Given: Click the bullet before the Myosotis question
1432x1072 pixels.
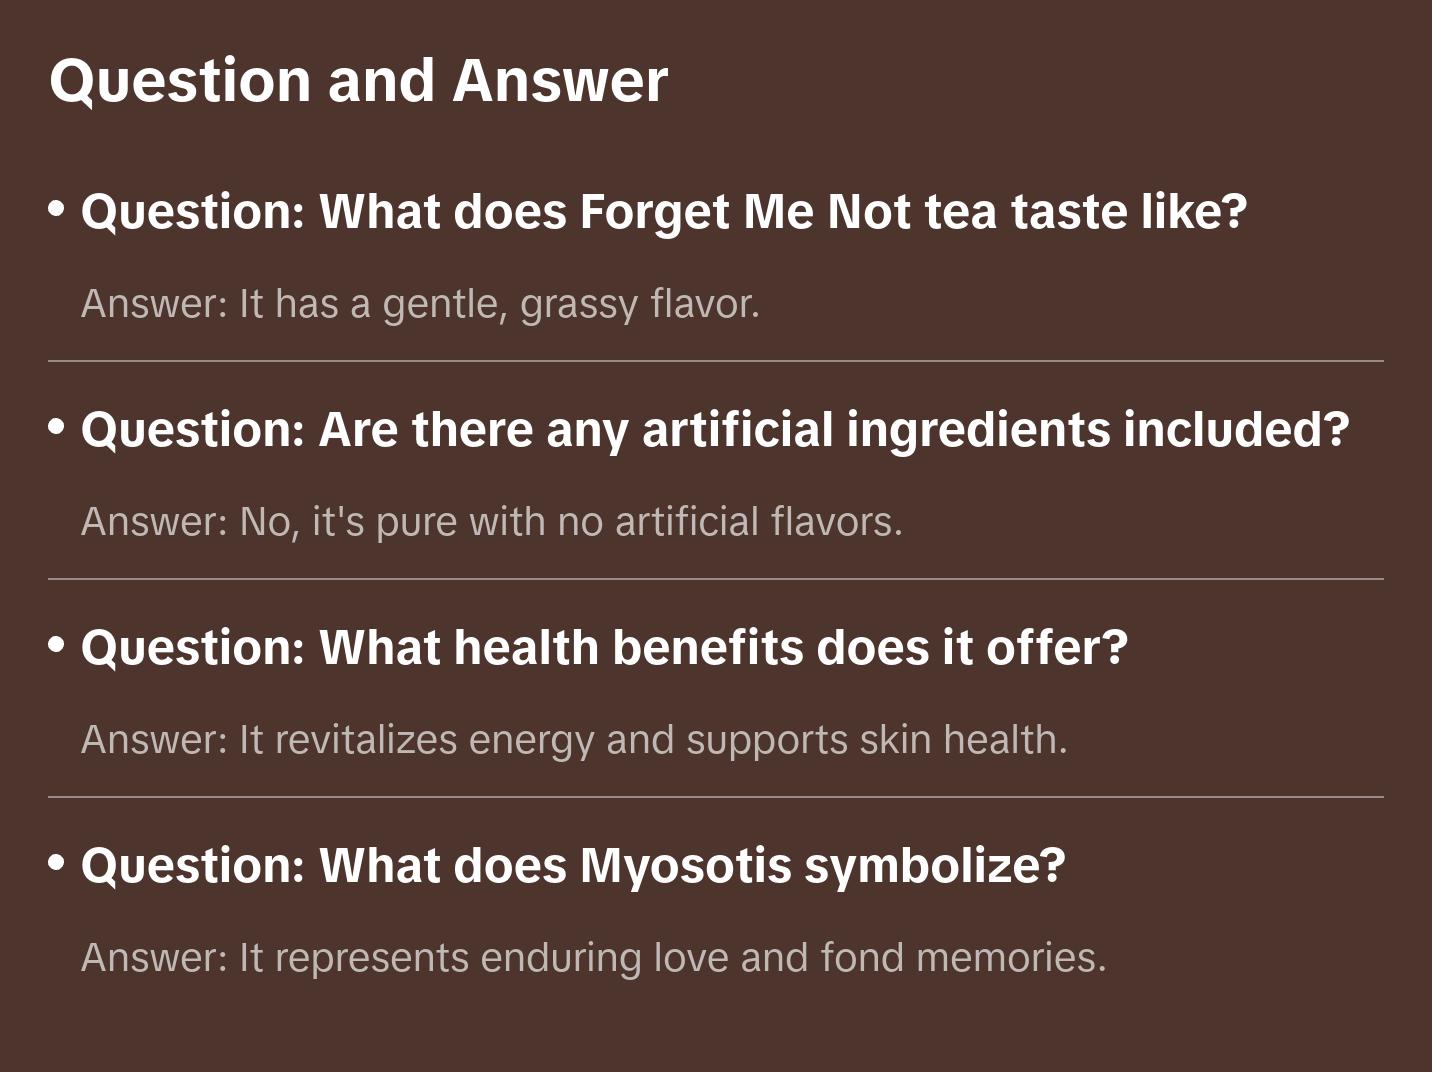Looking at the screenshot, I should point(57,862).
